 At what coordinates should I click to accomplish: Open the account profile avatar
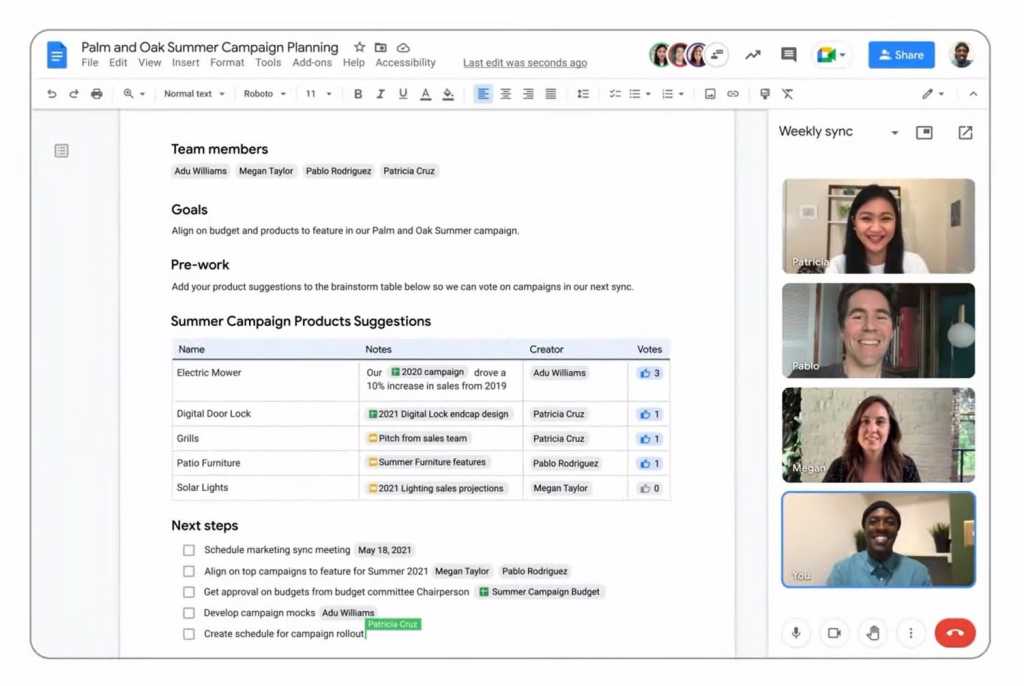pos(961,55)
